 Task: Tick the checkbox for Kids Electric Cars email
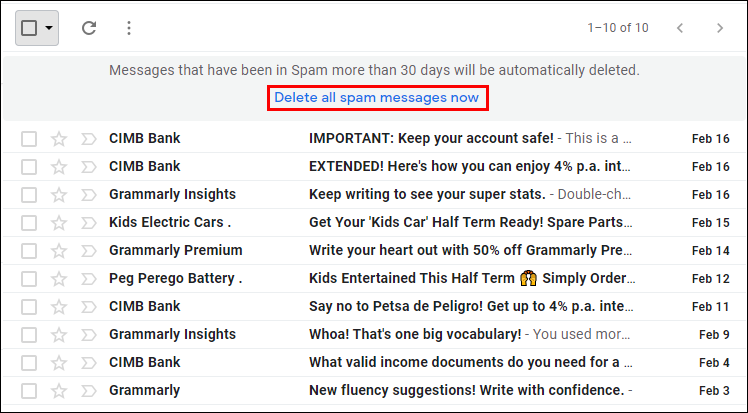coord(29,222)
